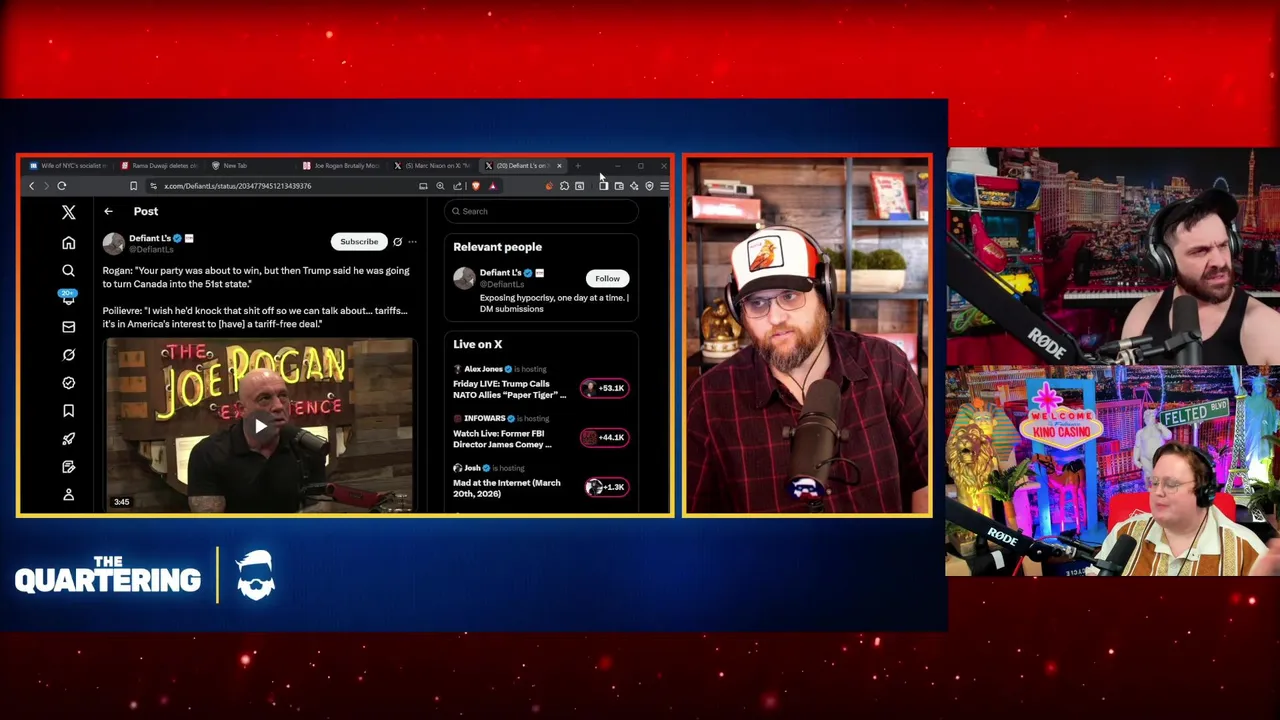Viewport: 1280px width, 720px height.
Task: Click Brave Rewards triangle icon
Action: click(492, 186)
